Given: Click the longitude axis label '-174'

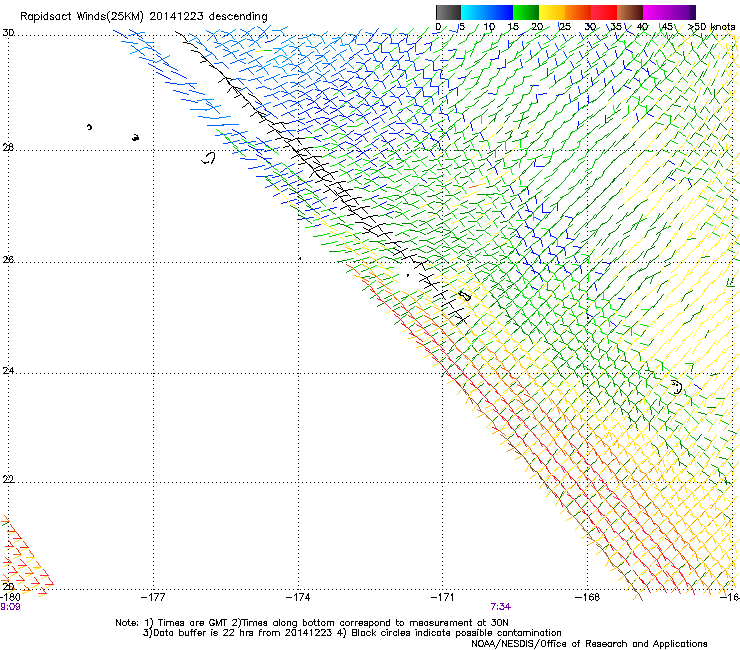Looking at the screenshot, I should coord(298,597).
